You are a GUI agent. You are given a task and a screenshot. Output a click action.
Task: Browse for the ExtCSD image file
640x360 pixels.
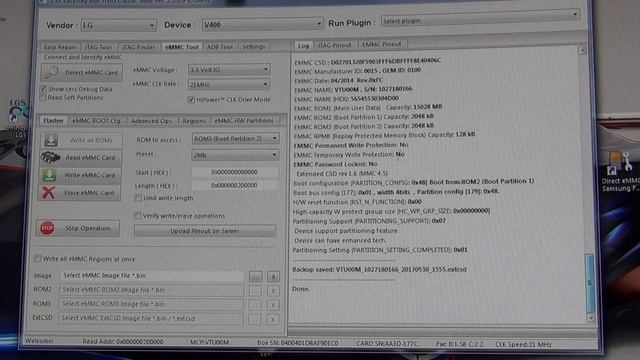255,319
